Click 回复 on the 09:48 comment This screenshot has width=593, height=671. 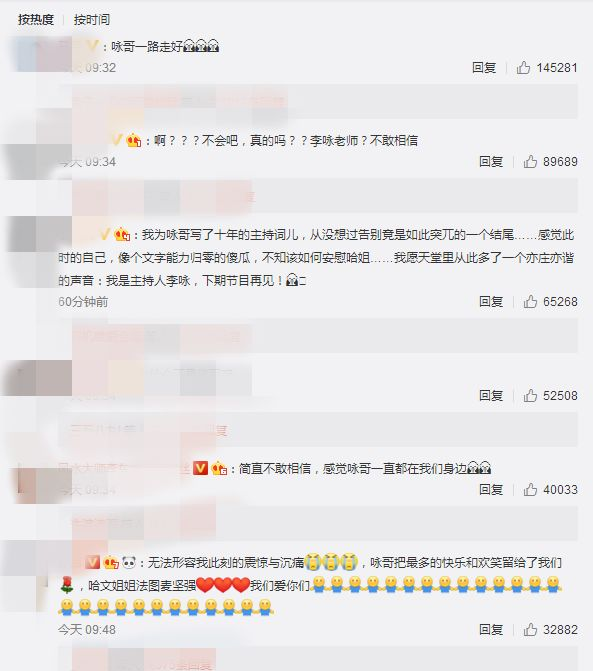(x=491, y=629)
